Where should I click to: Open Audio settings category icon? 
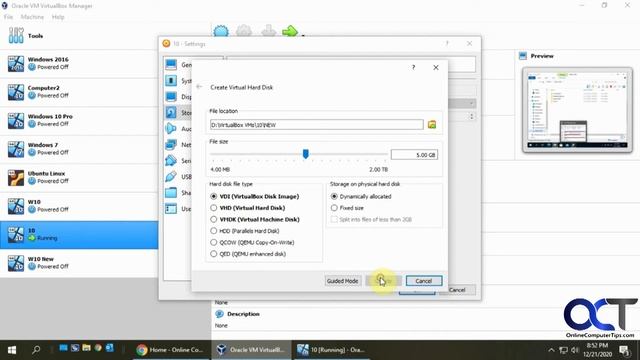tap(171, 128)
